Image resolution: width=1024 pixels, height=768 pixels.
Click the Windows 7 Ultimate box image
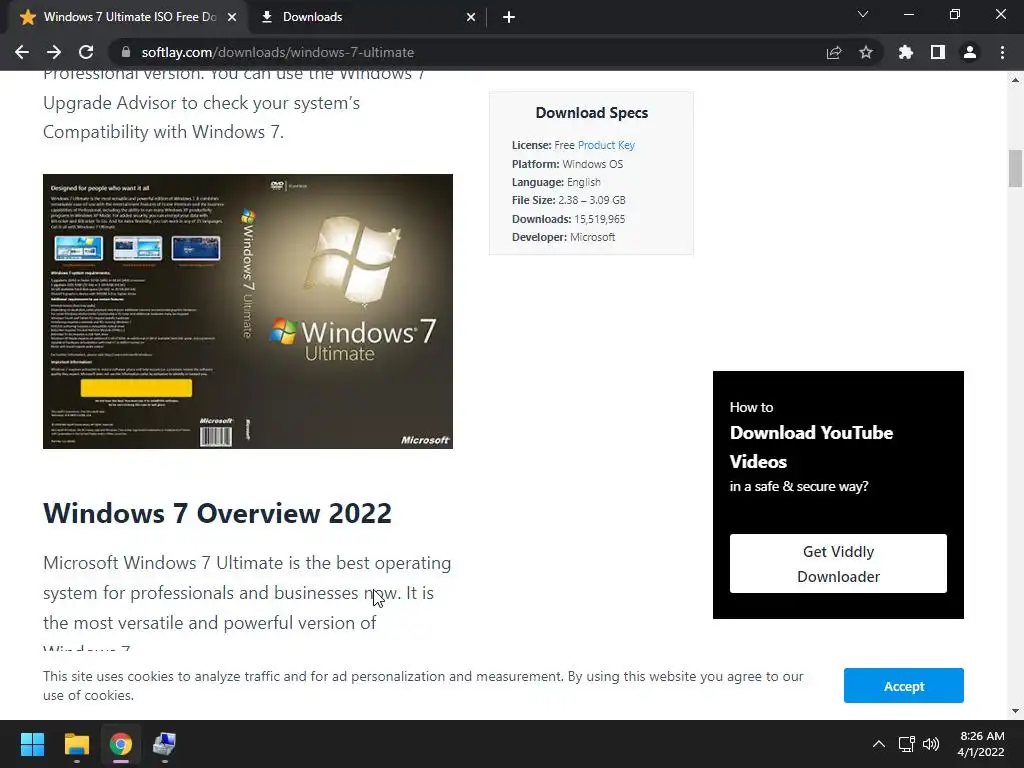pos(248,311)
